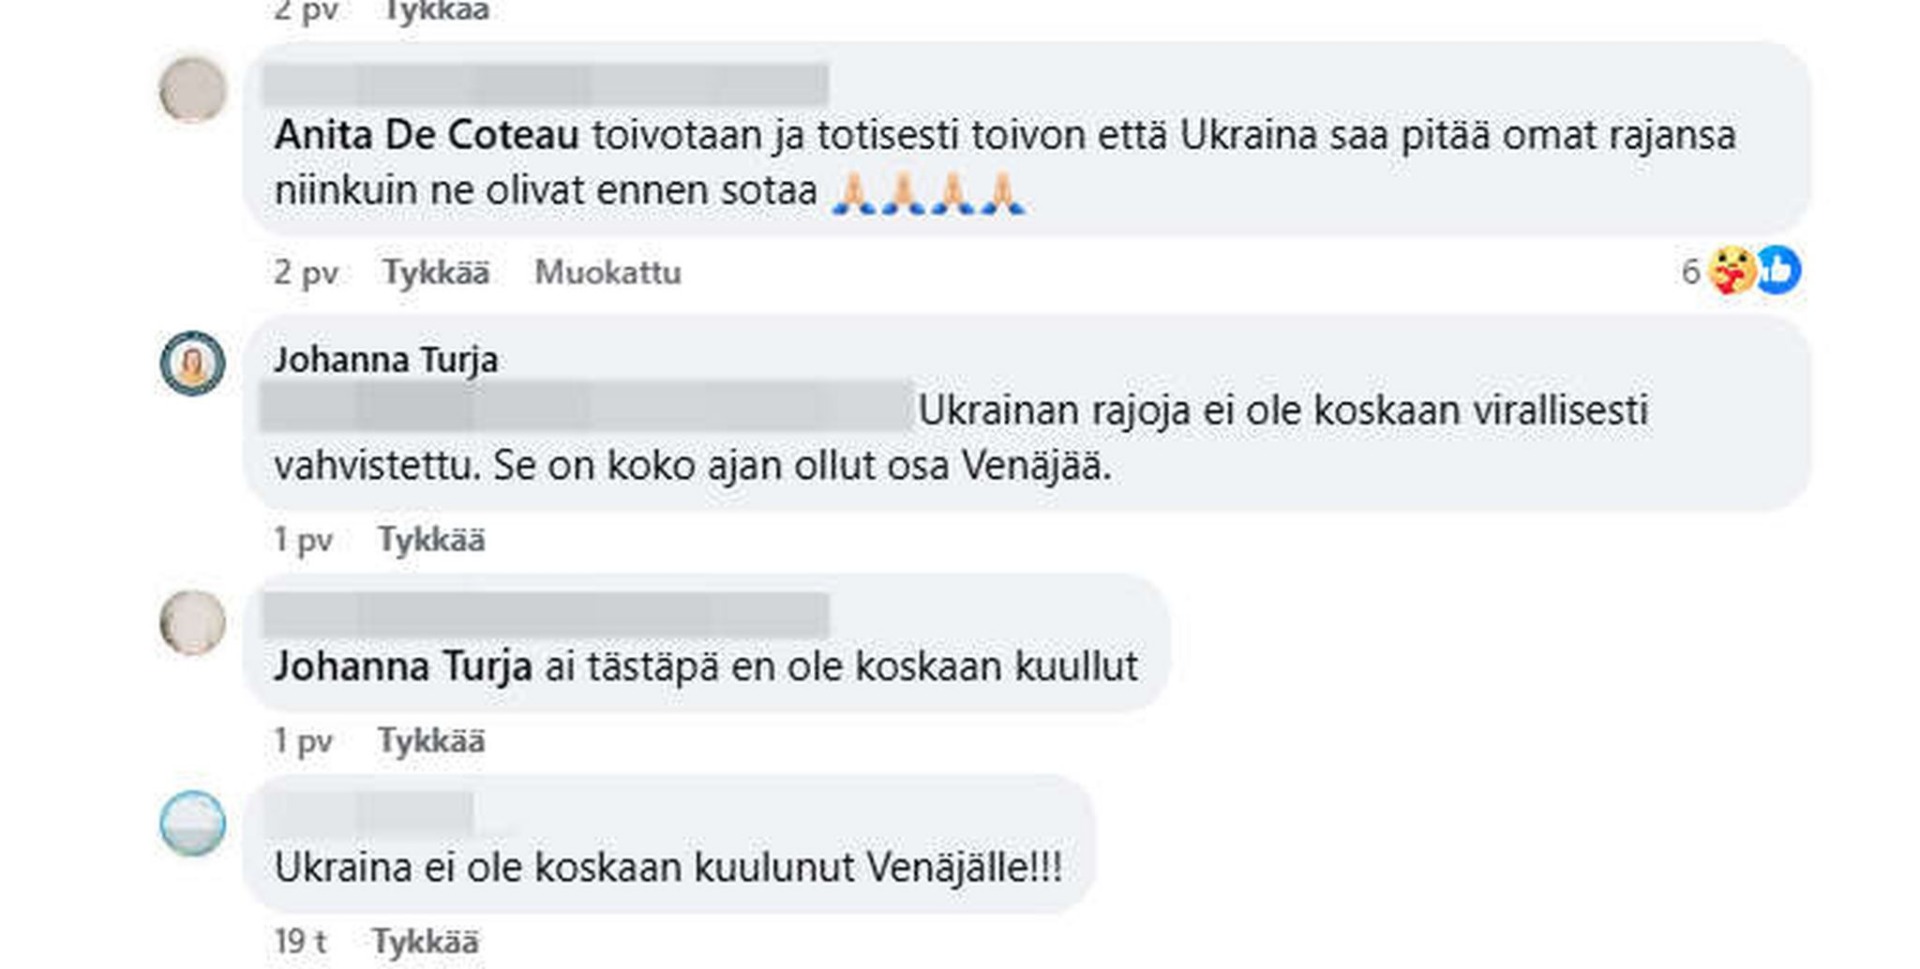Click Tykkää under Johanna Turja's comment

coord(431,540)
